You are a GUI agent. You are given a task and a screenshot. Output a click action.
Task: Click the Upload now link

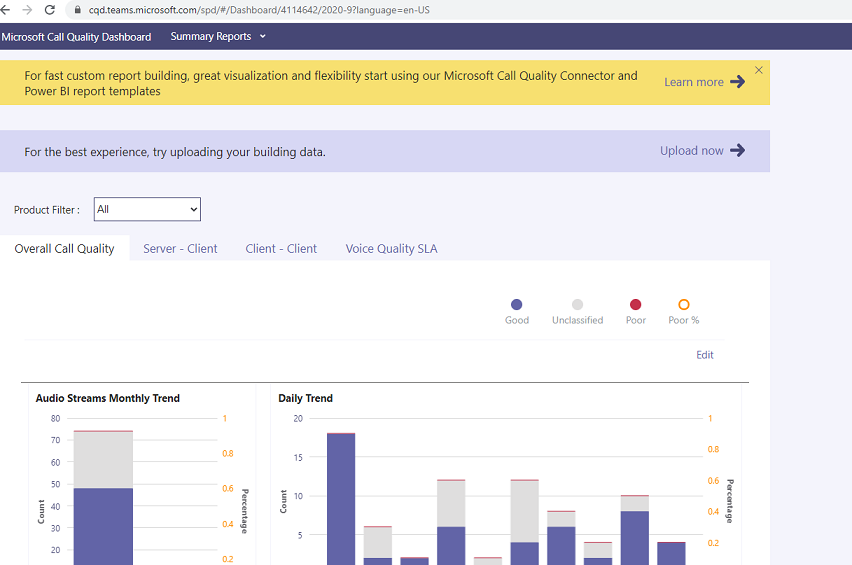tap(692, 150)
